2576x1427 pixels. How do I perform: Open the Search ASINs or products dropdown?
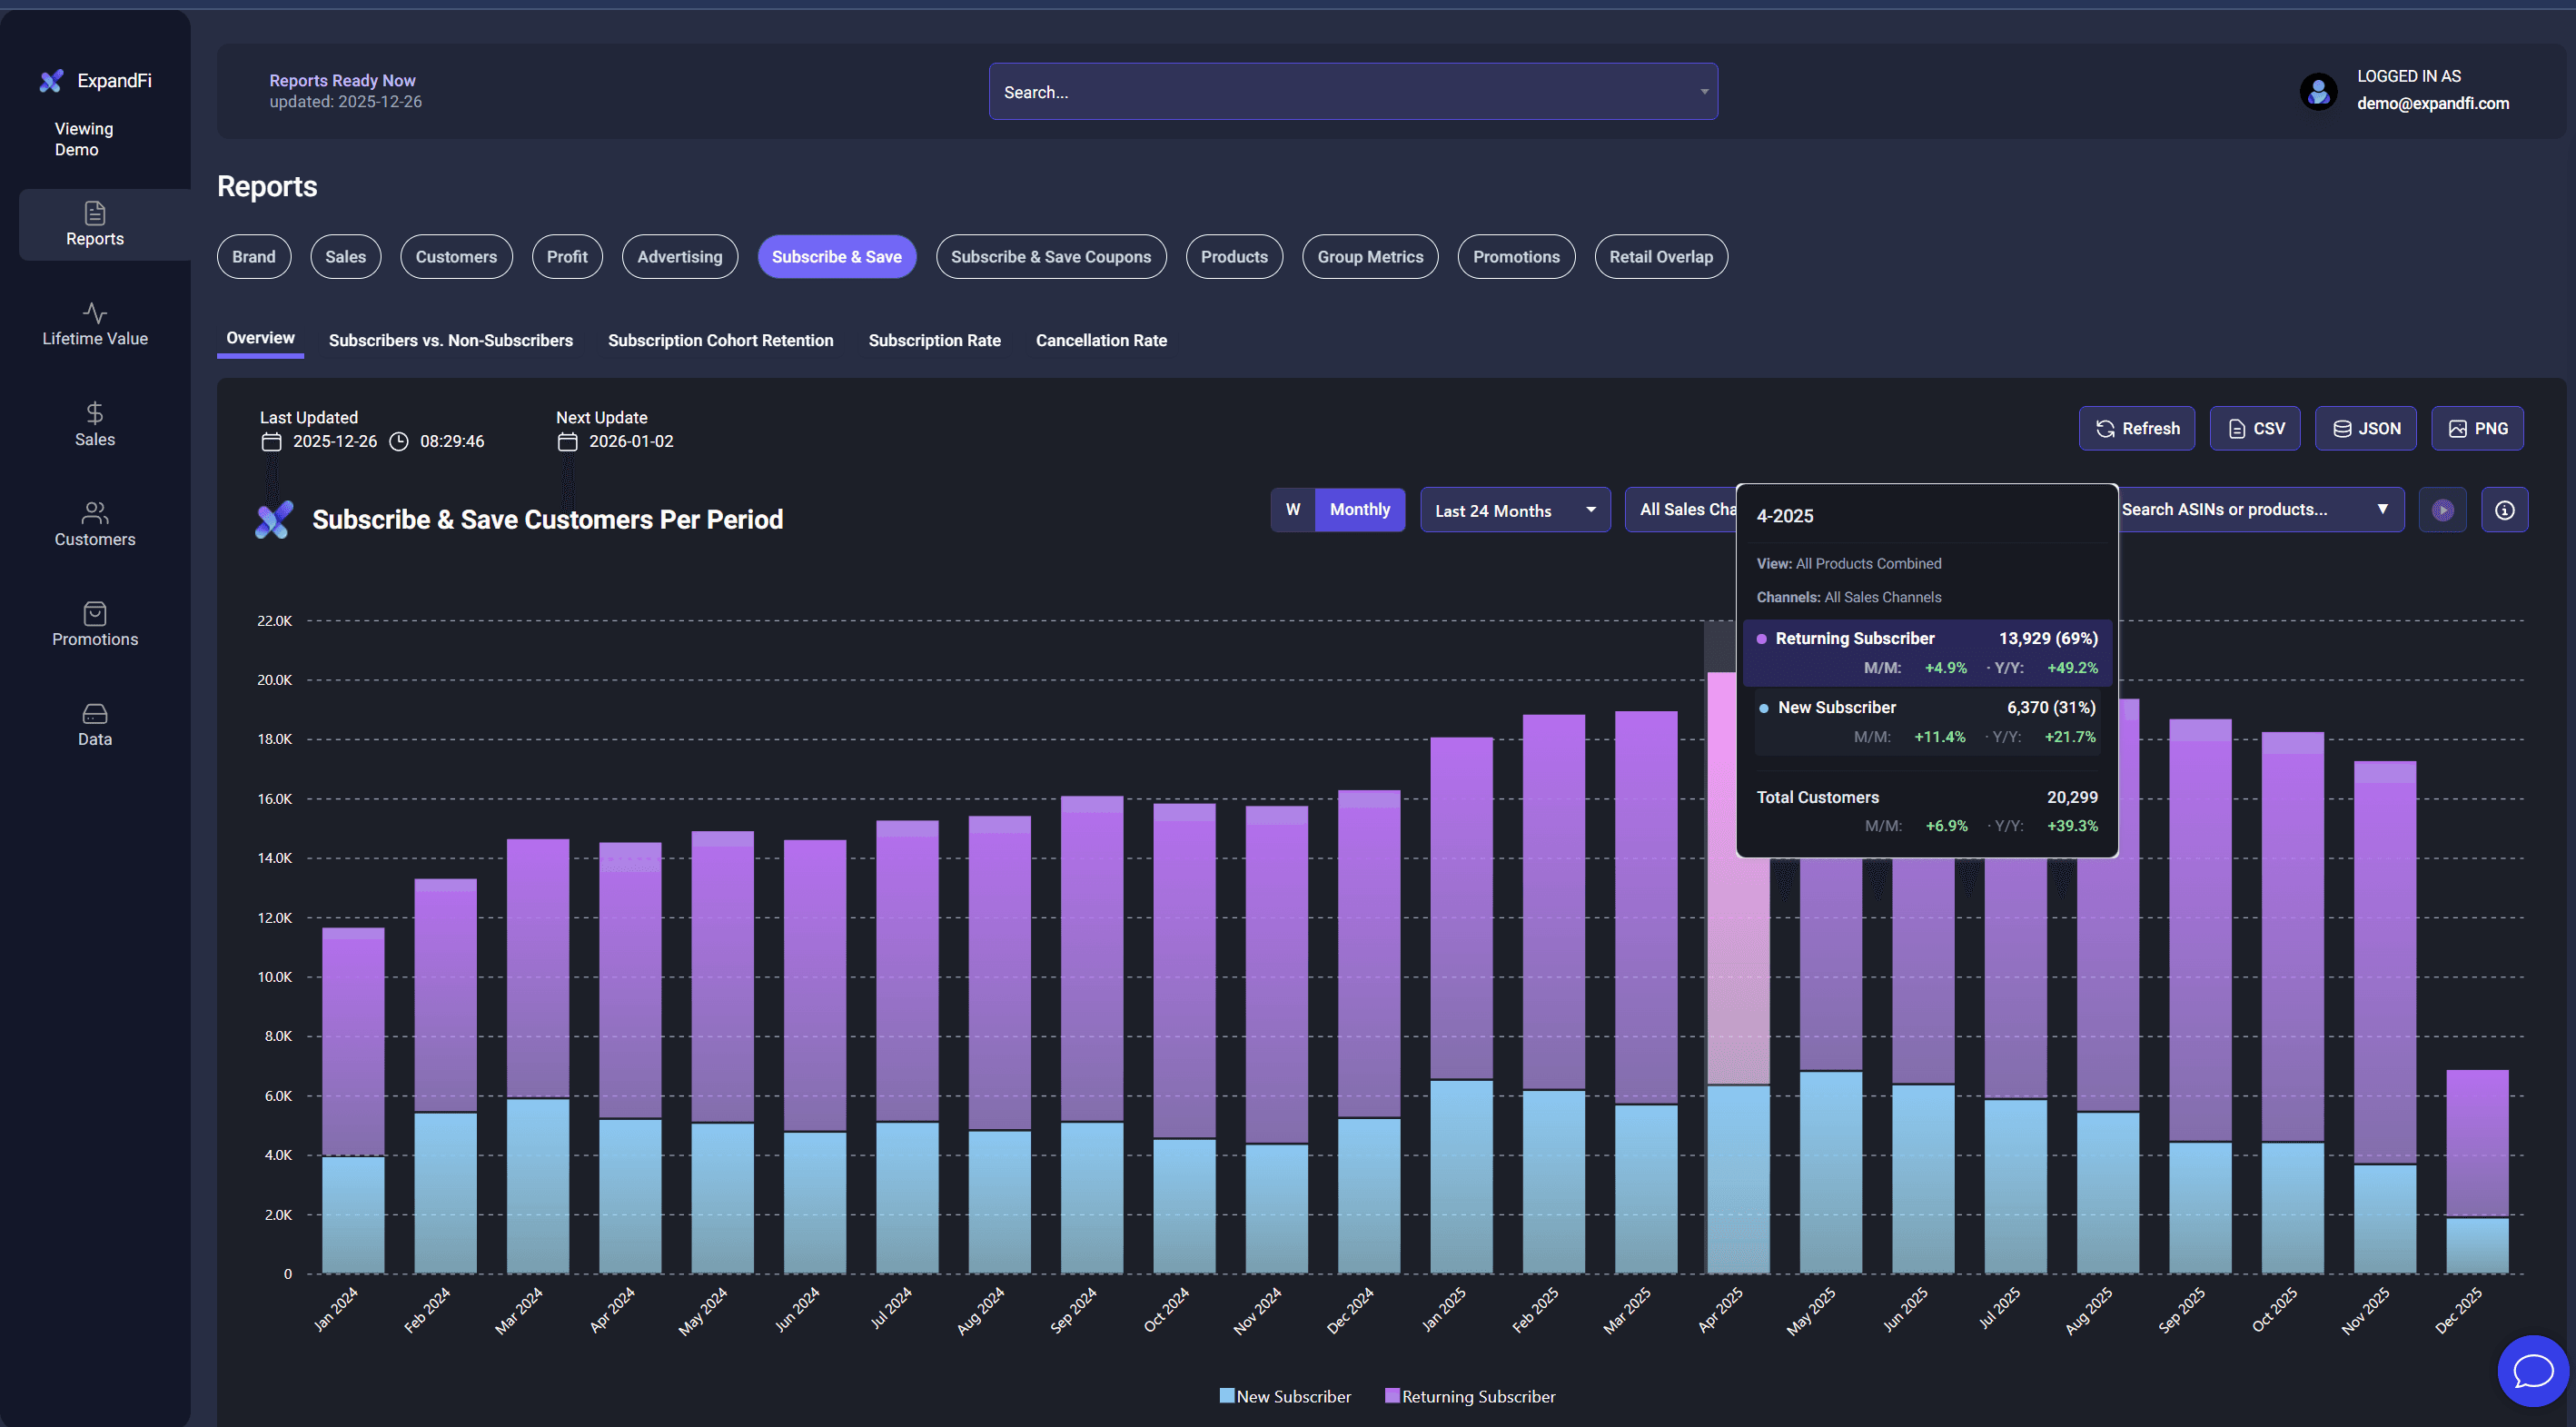click(x=2260, y=509)
